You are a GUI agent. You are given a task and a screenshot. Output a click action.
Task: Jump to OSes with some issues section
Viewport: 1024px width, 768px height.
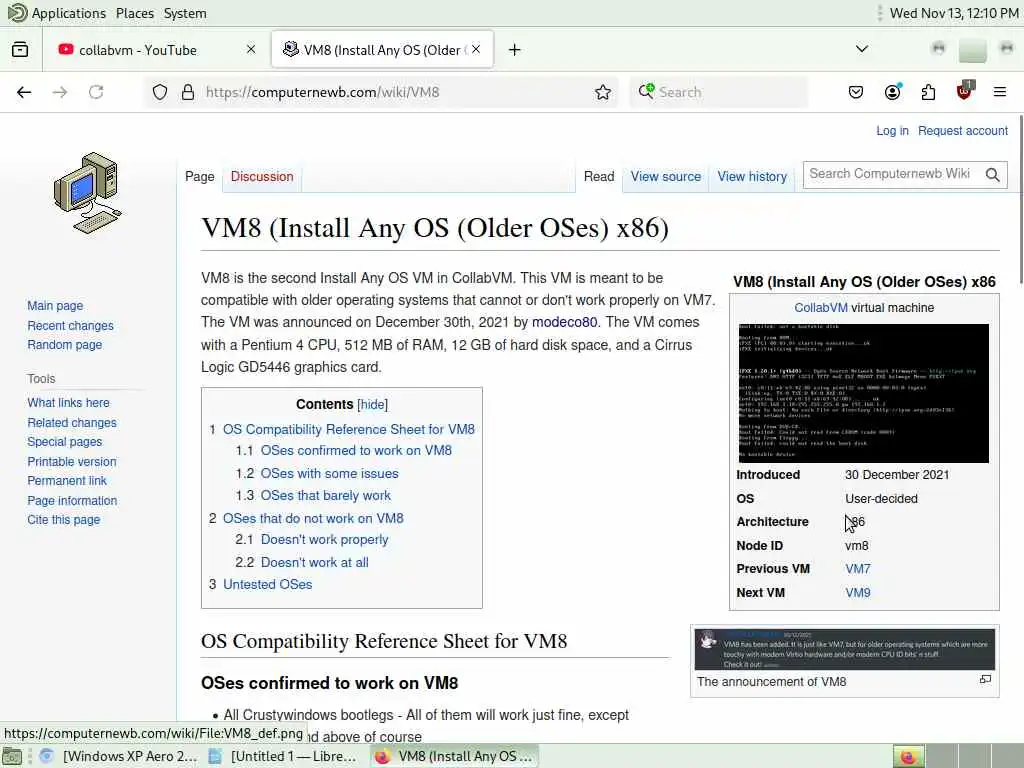[329, 473]
